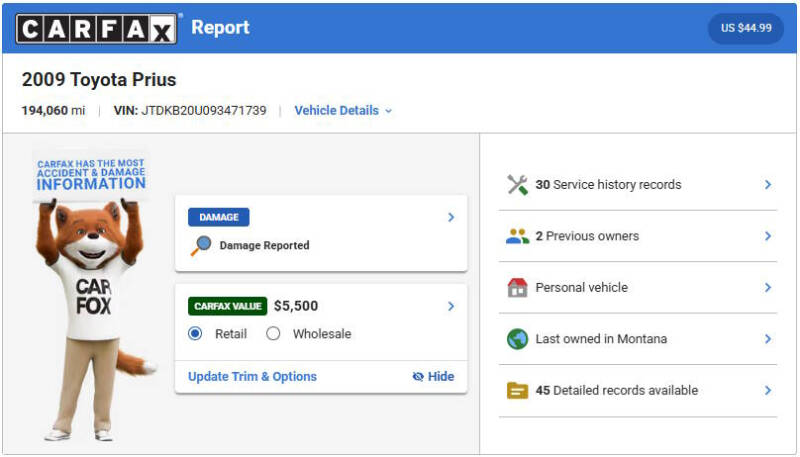The width and height of the screenshot is (800, 457).
Task: Expand Personal vehicle chevron
Action: pos(768,288)
